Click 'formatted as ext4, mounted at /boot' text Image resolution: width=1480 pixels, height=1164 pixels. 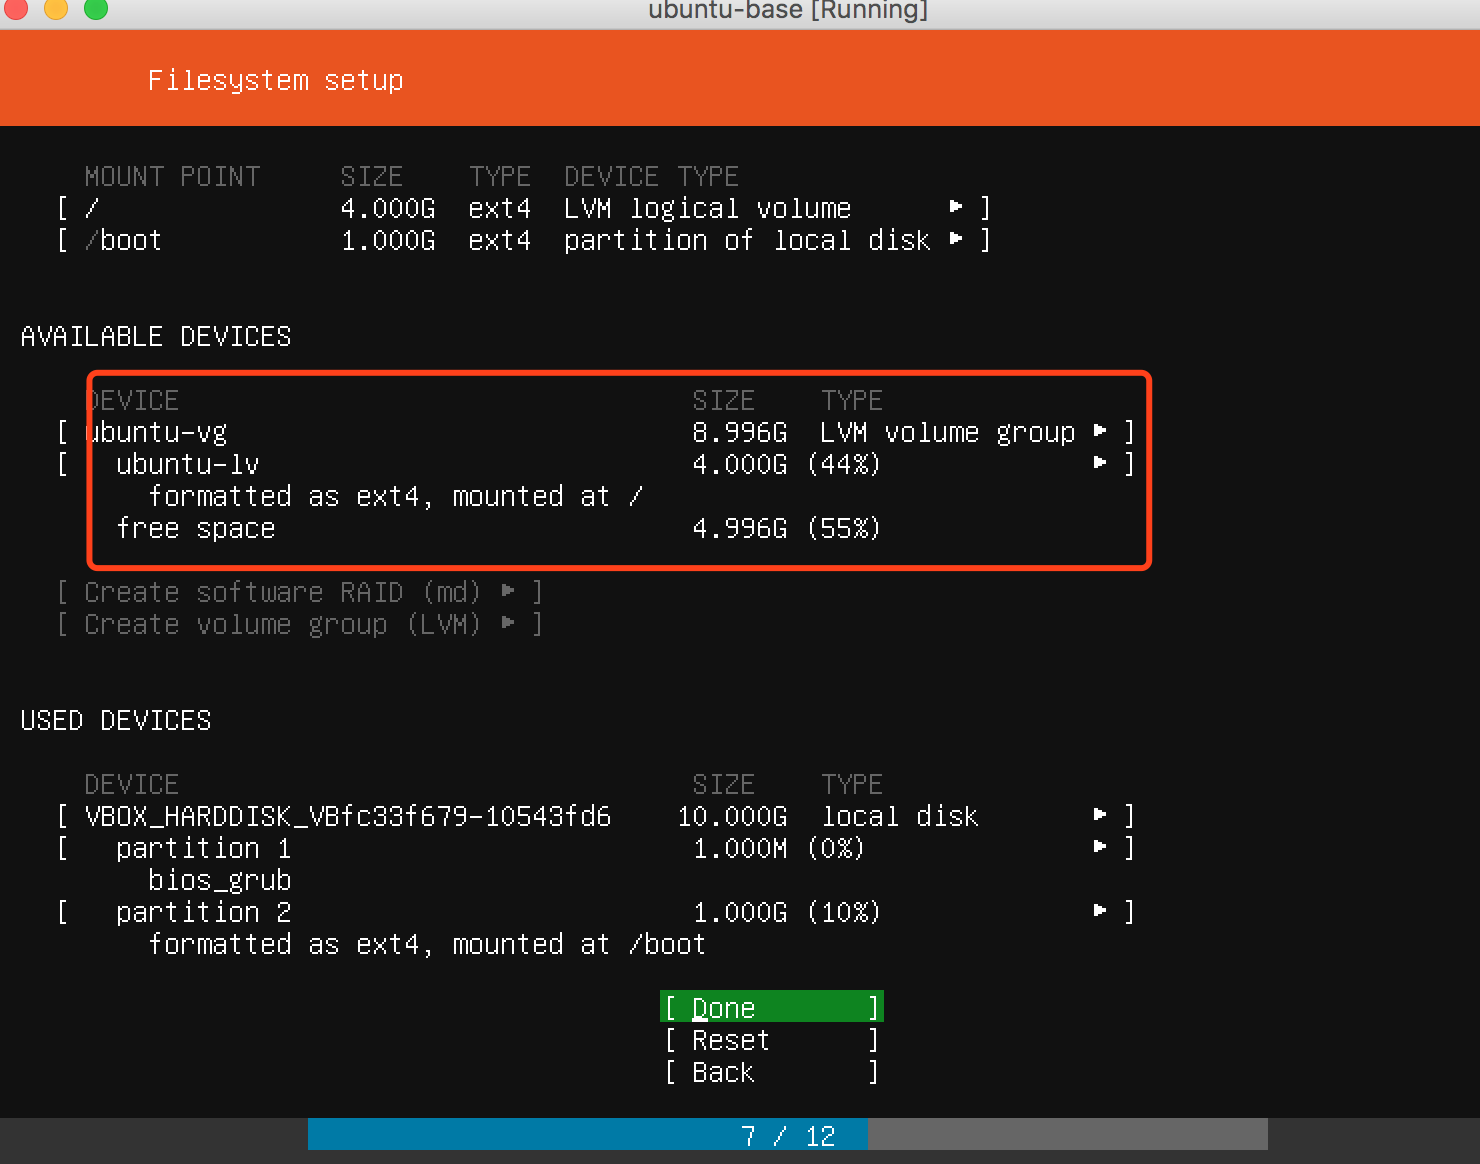tap(427, 944)
